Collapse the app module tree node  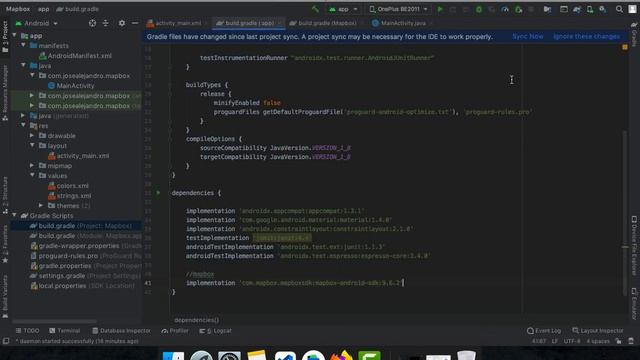(x=15, y=36)
